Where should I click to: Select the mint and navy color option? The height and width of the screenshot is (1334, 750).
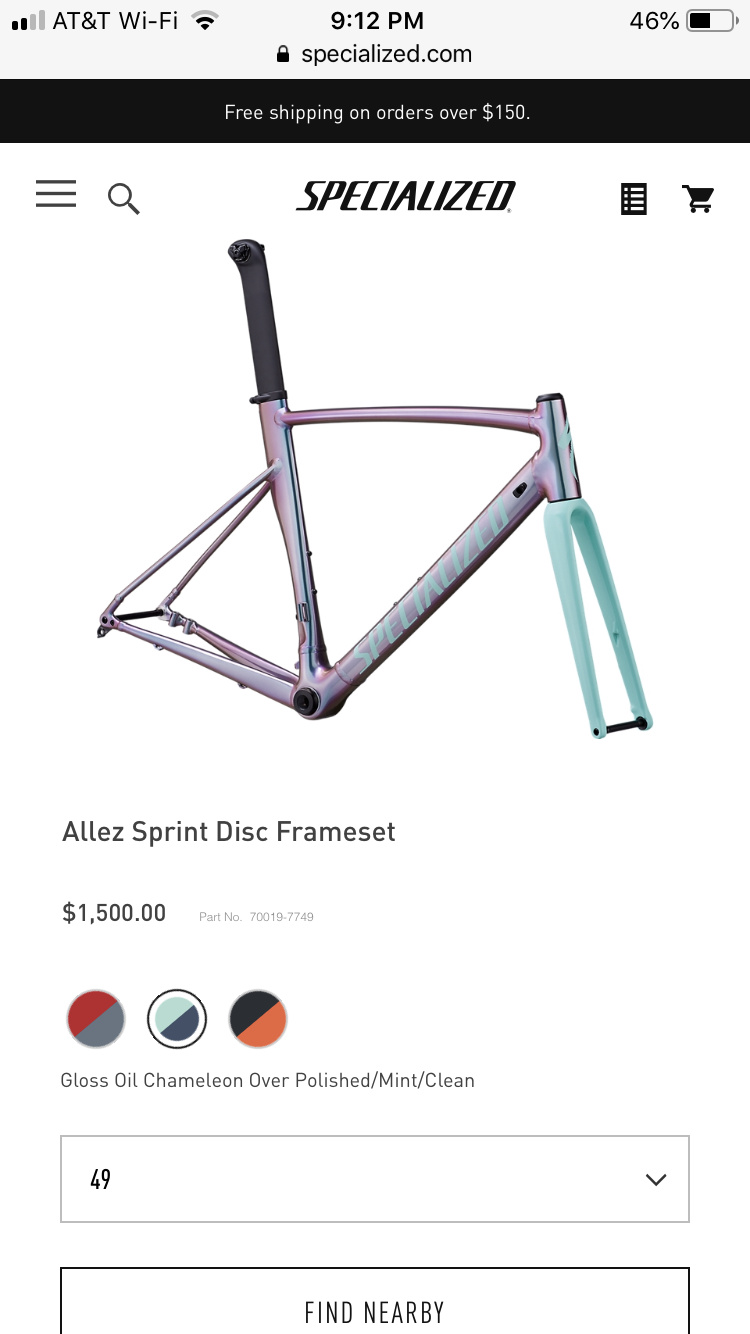177,1019
